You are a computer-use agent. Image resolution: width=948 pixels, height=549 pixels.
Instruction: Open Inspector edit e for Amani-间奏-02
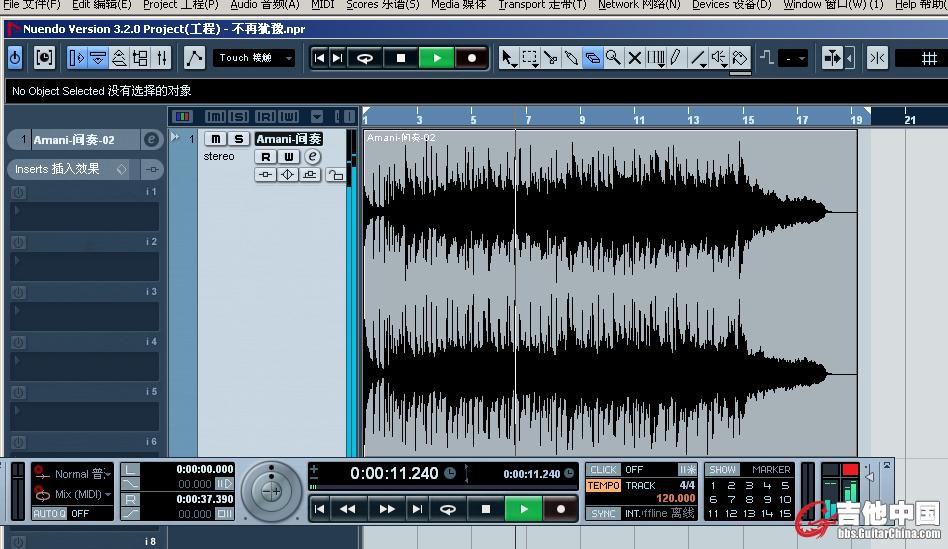click(151, 140)
